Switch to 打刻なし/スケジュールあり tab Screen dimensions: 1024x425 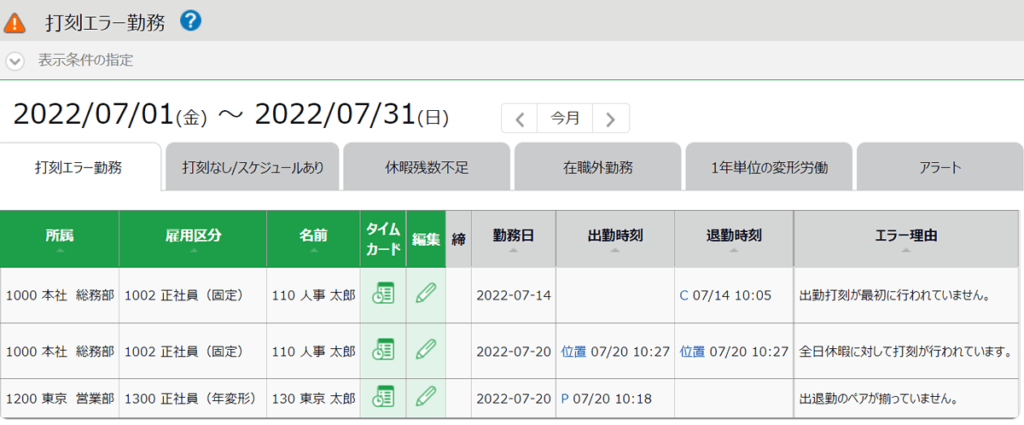[x=253, y=168]
